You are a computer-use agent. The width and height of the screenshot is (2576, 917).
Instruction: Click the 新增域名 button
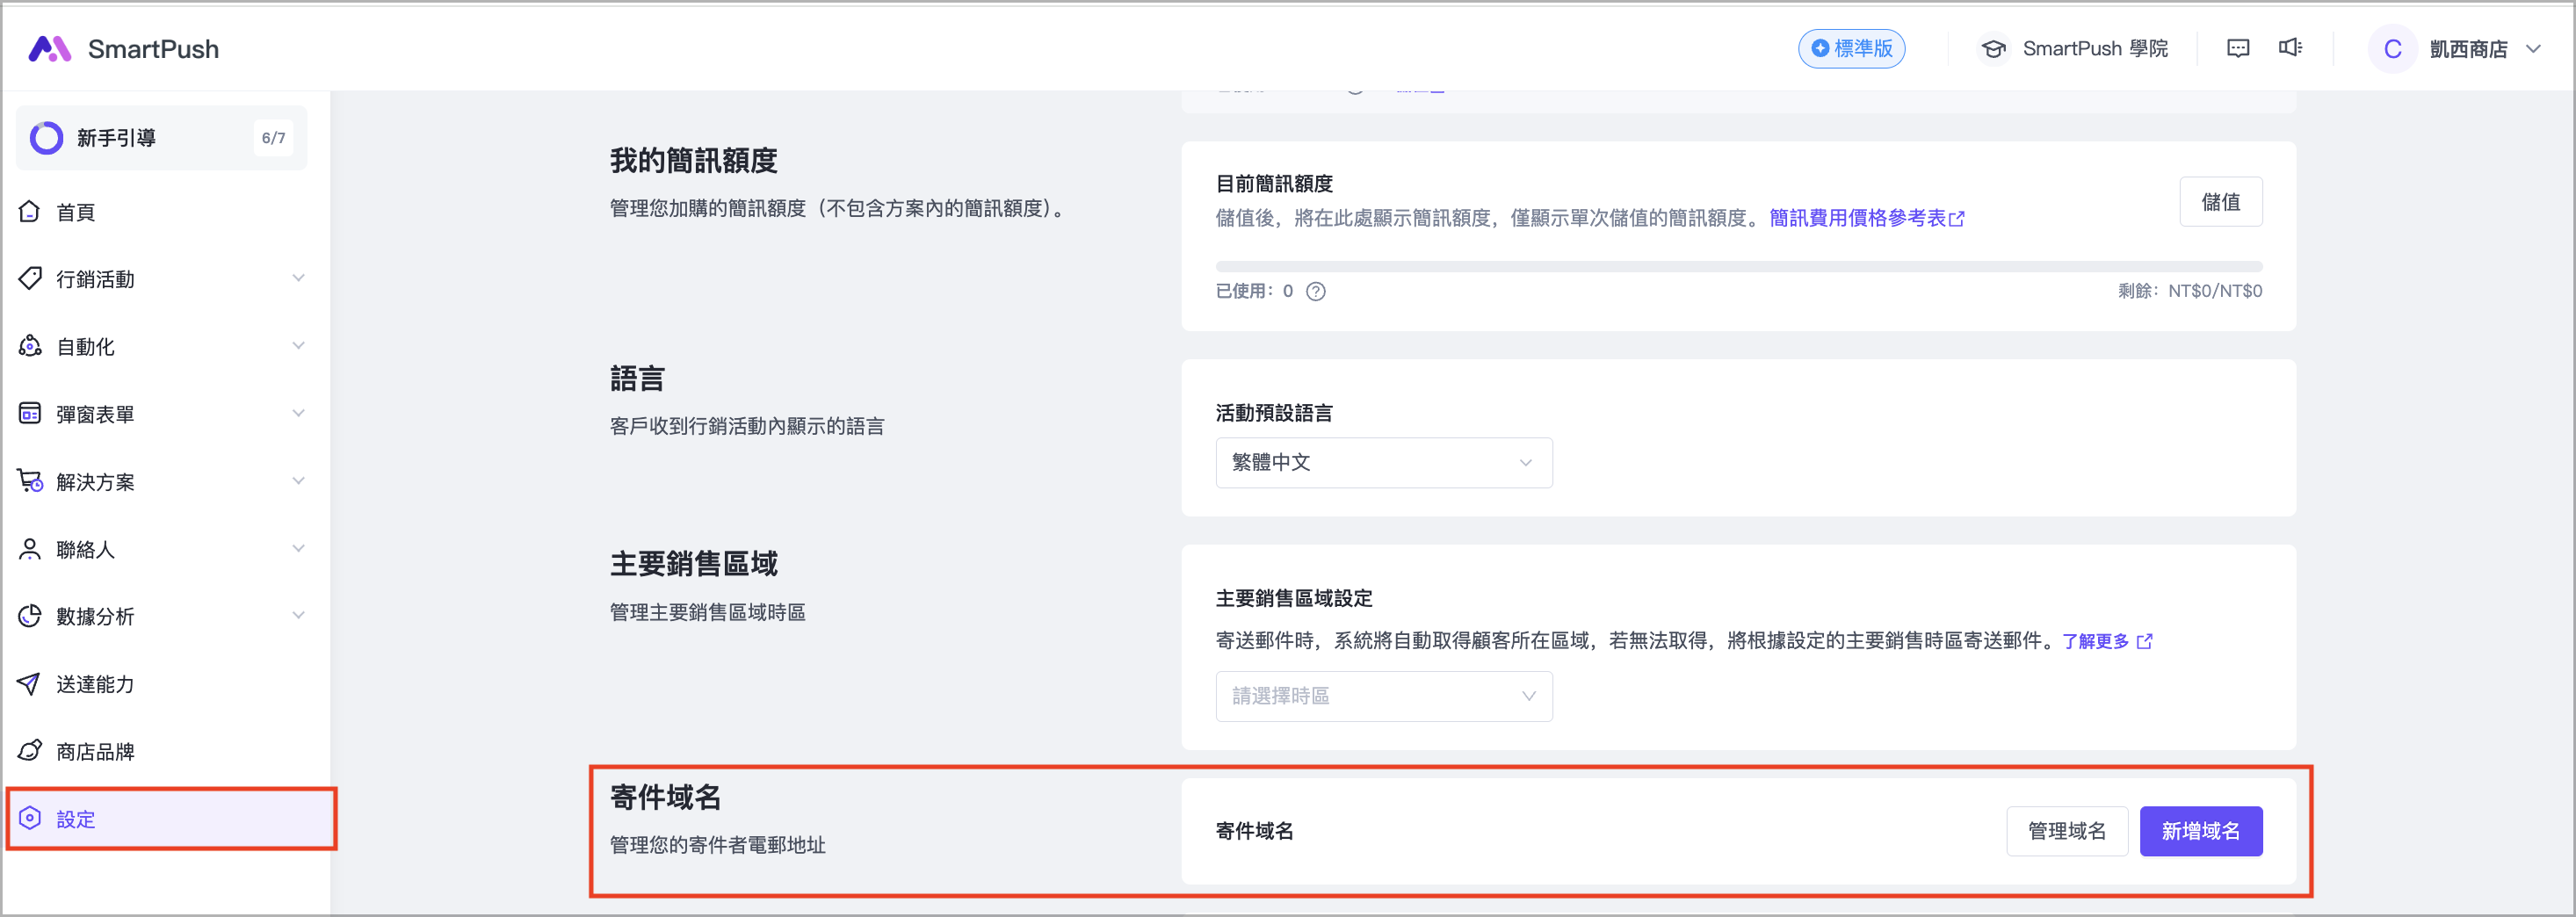tap(2200, 831)
